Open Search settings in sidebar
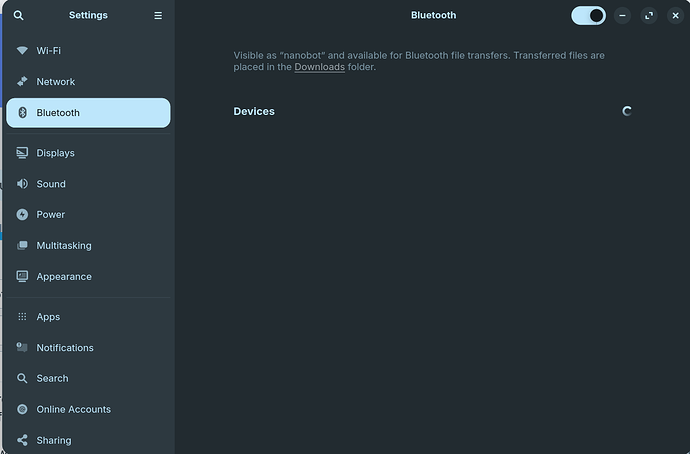 tap(52, 379)
